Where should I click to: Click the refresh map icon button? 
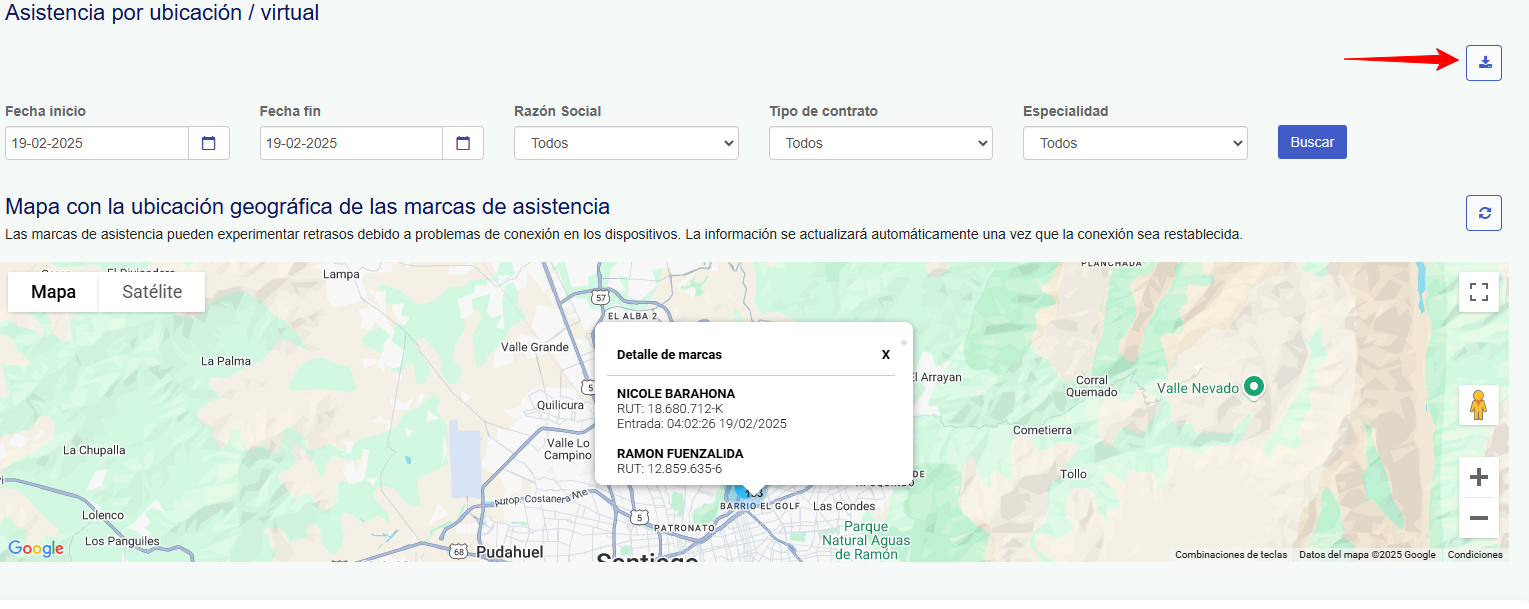[1484, 213]
